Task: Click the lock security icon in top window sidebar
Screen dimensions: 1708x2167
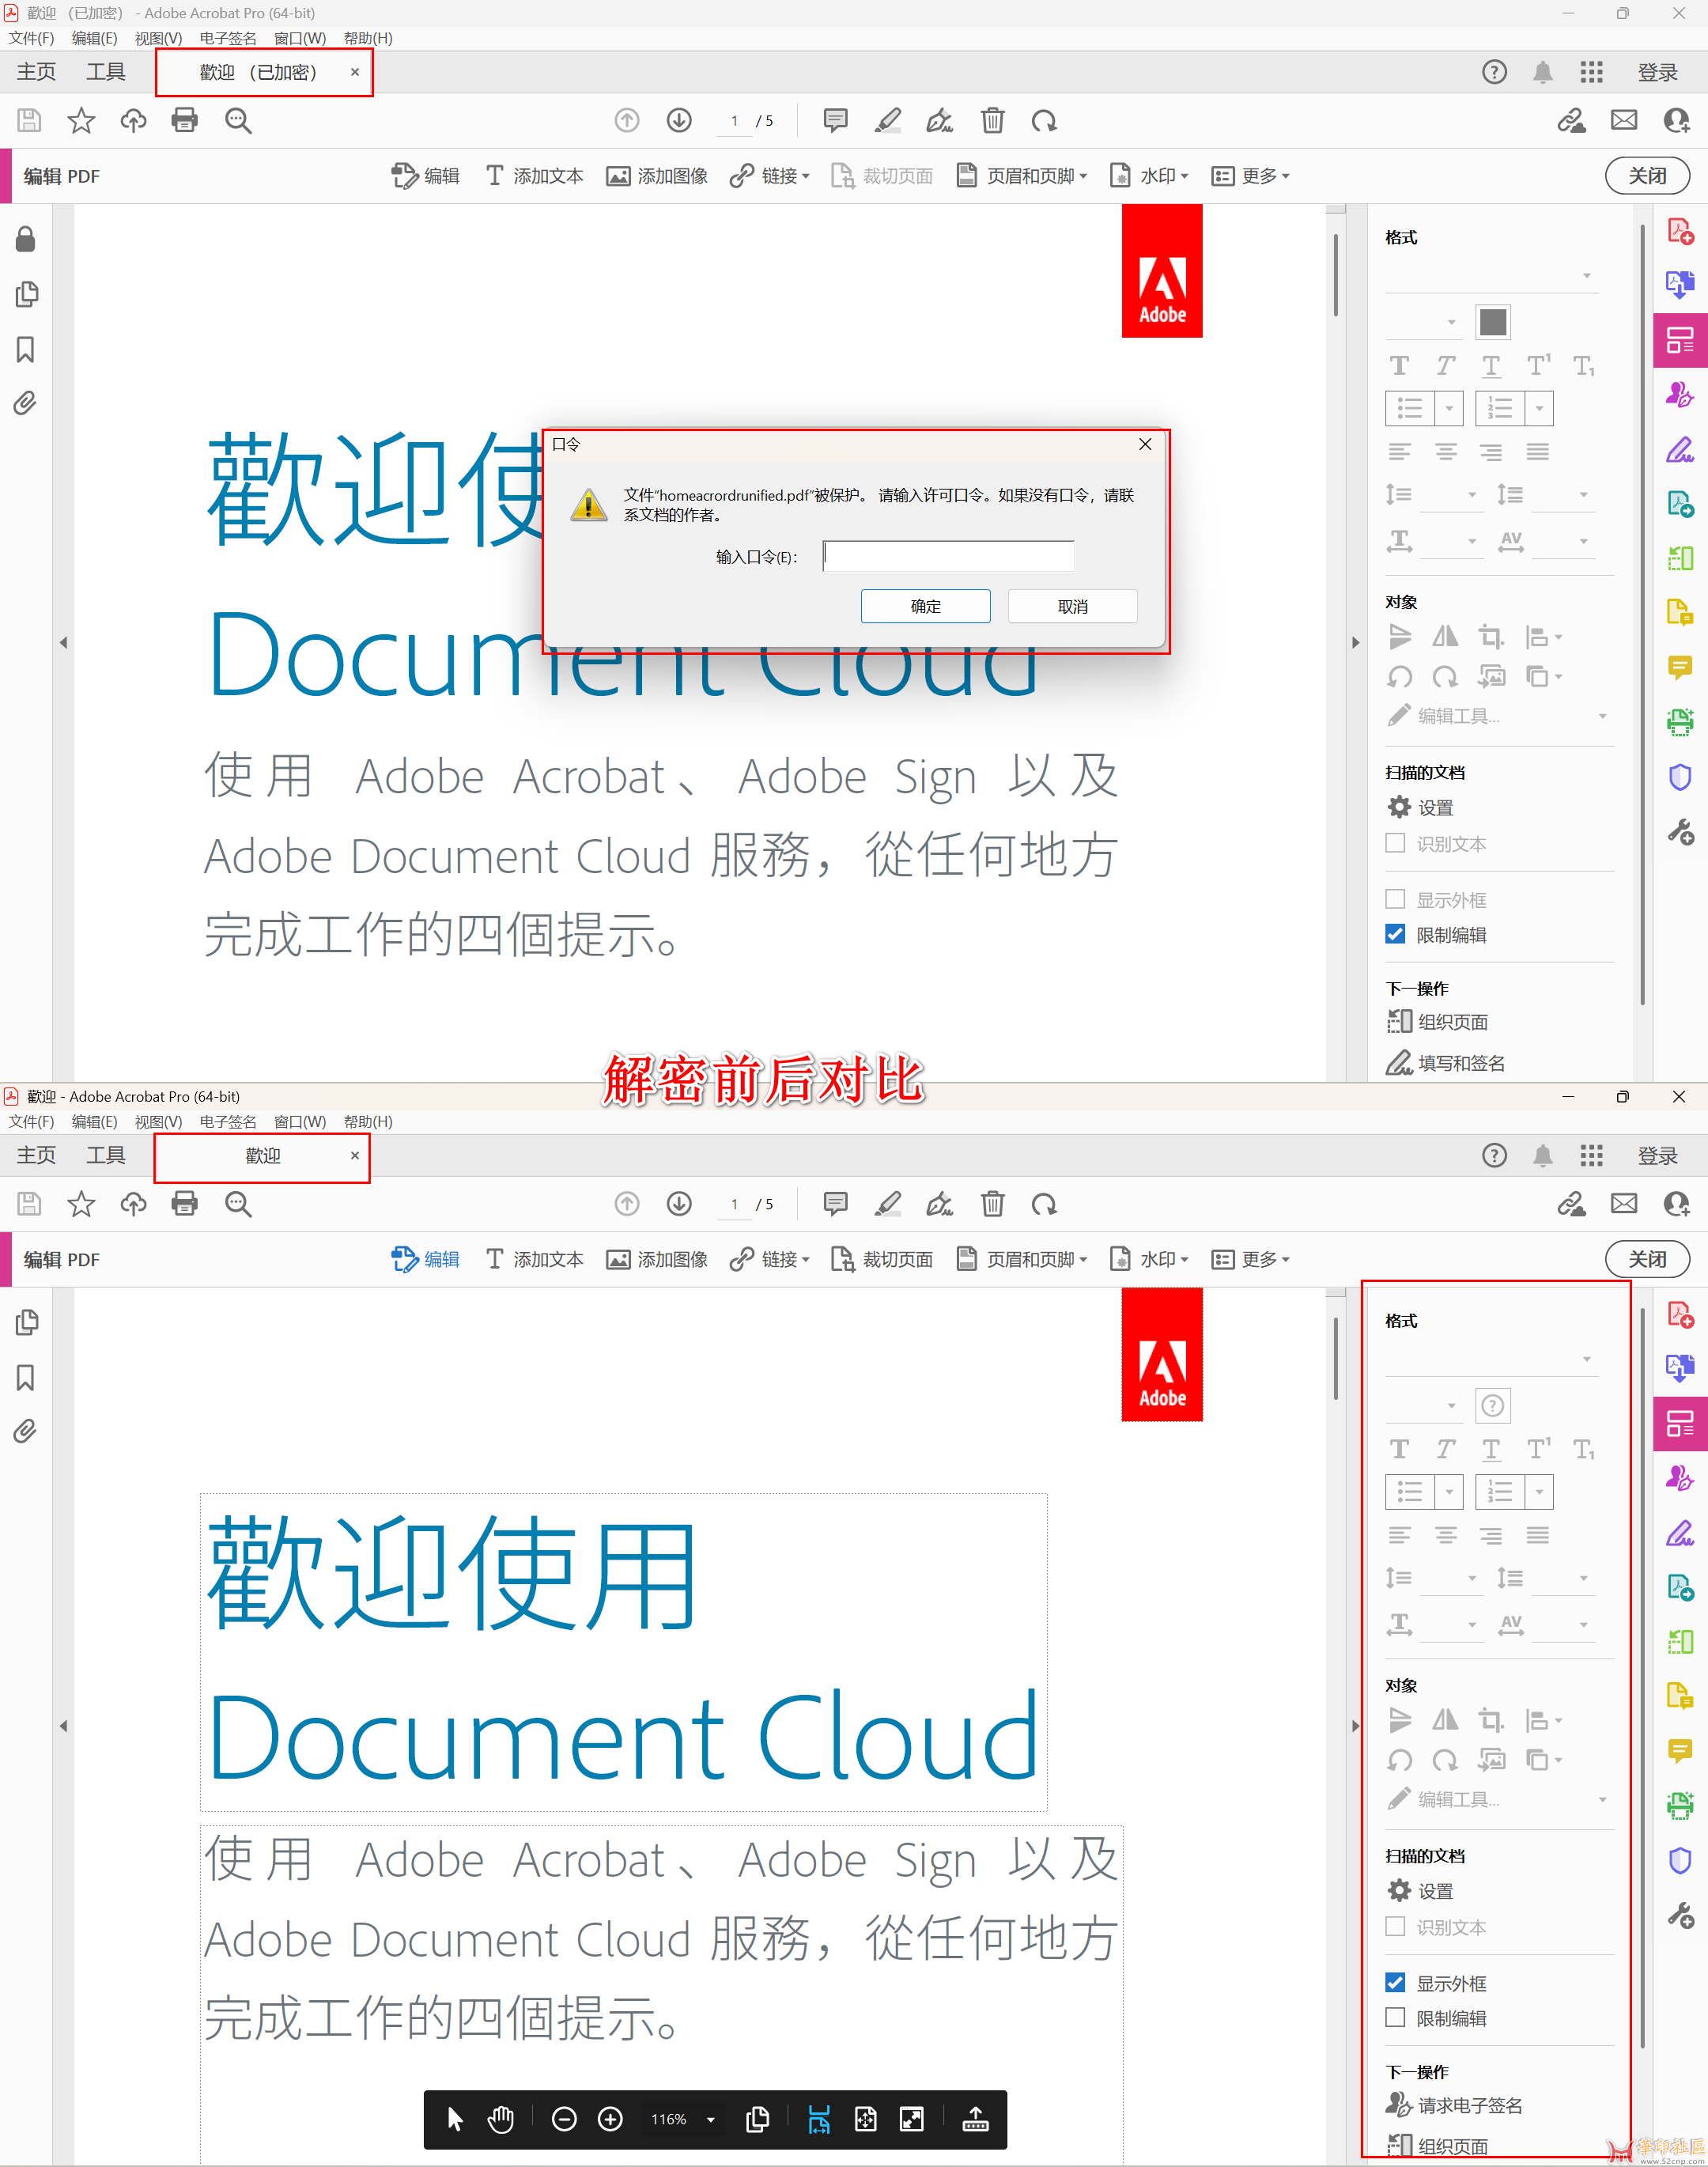Action: point(26,239)
